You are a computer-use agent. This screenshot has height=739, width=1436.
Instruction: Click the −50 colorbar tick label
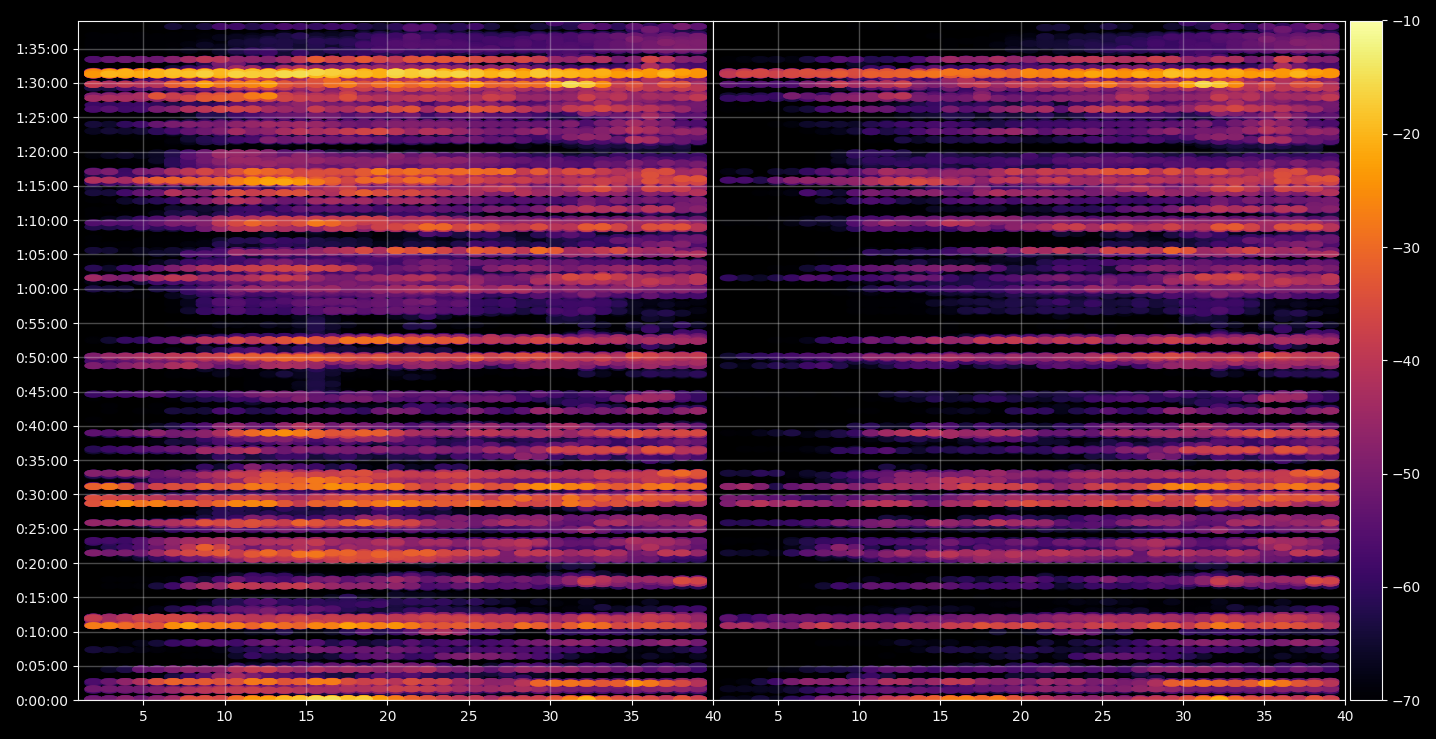(1405, 474)
